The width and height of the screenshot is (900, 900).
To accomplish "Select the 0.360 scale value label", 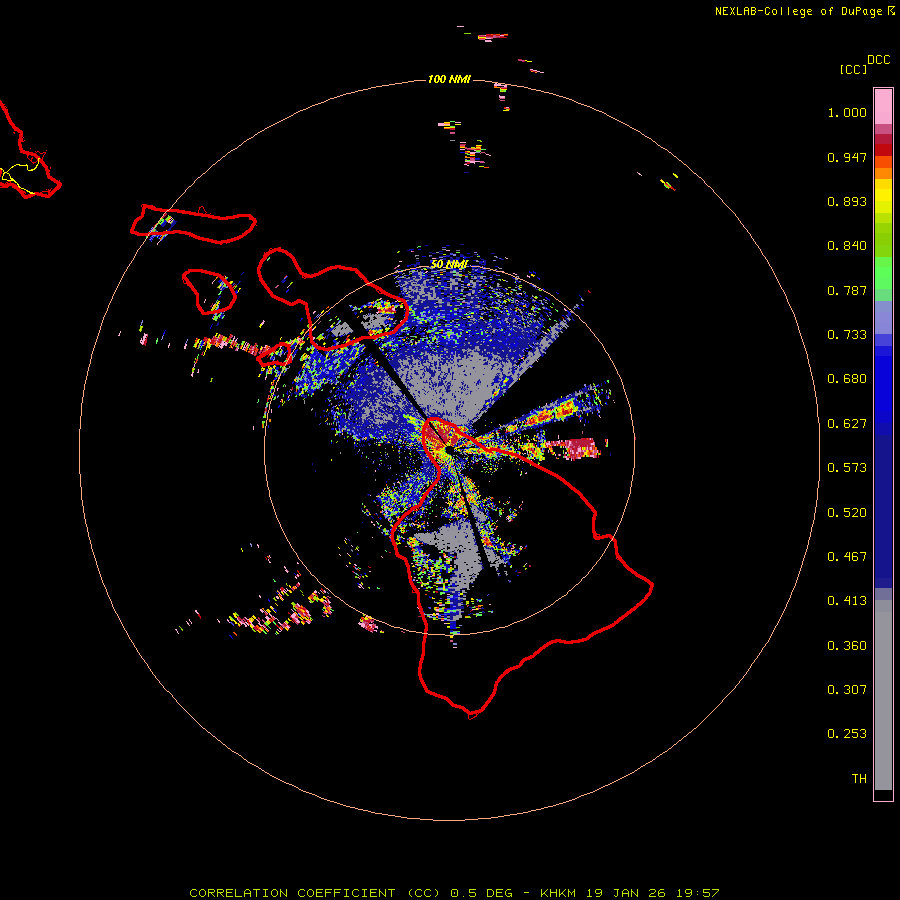I will 847,646.
